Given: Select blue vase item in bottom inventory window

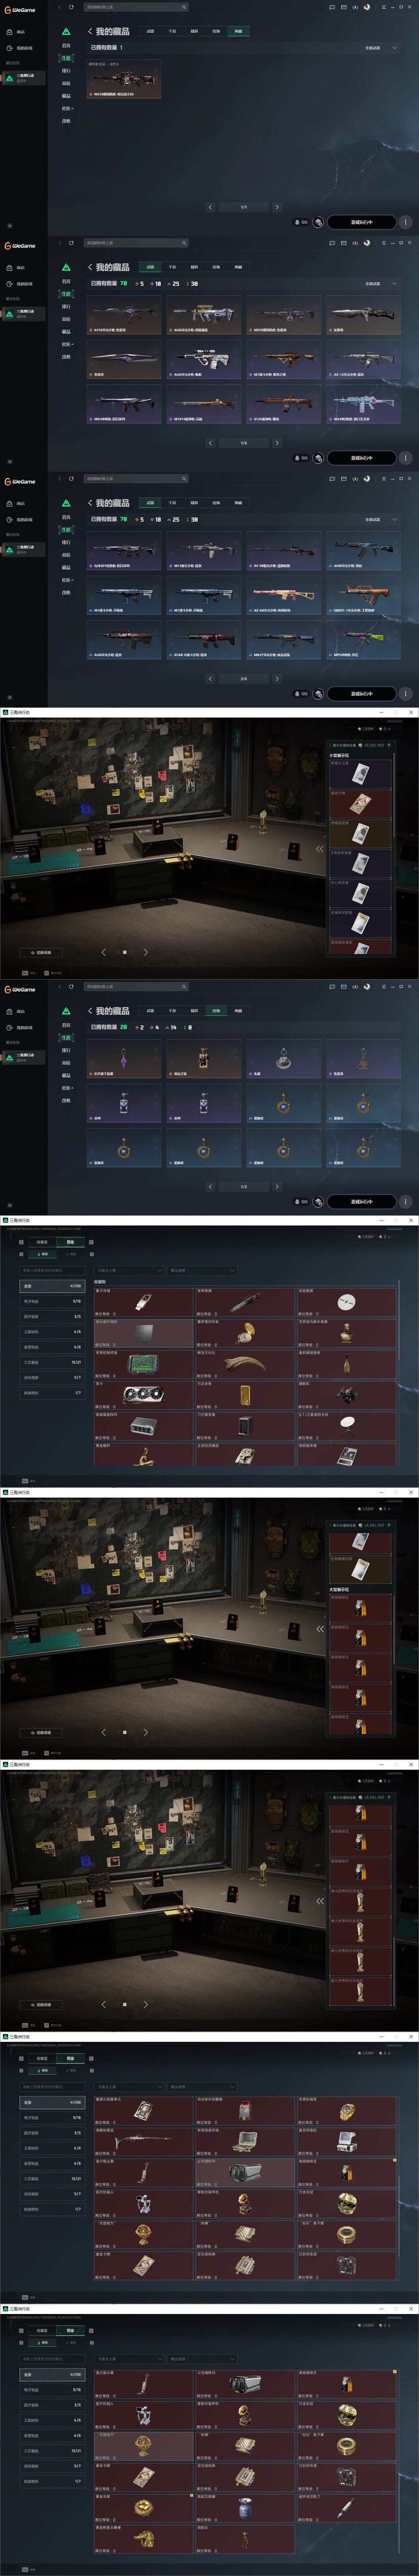Looking at the screenshot, I should [x=245, y=2508].
